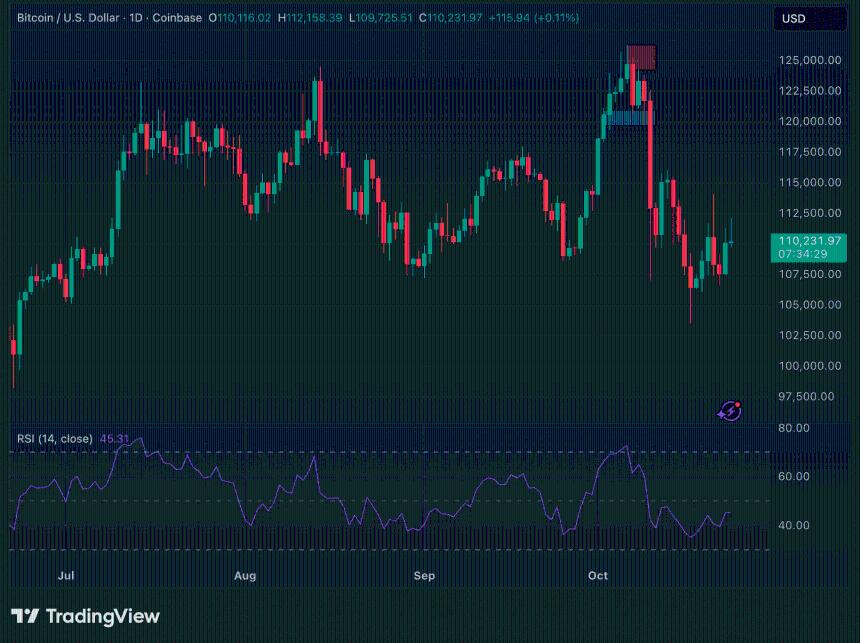Select the red rectangle drawing above the peak

(x=640, y=58)
